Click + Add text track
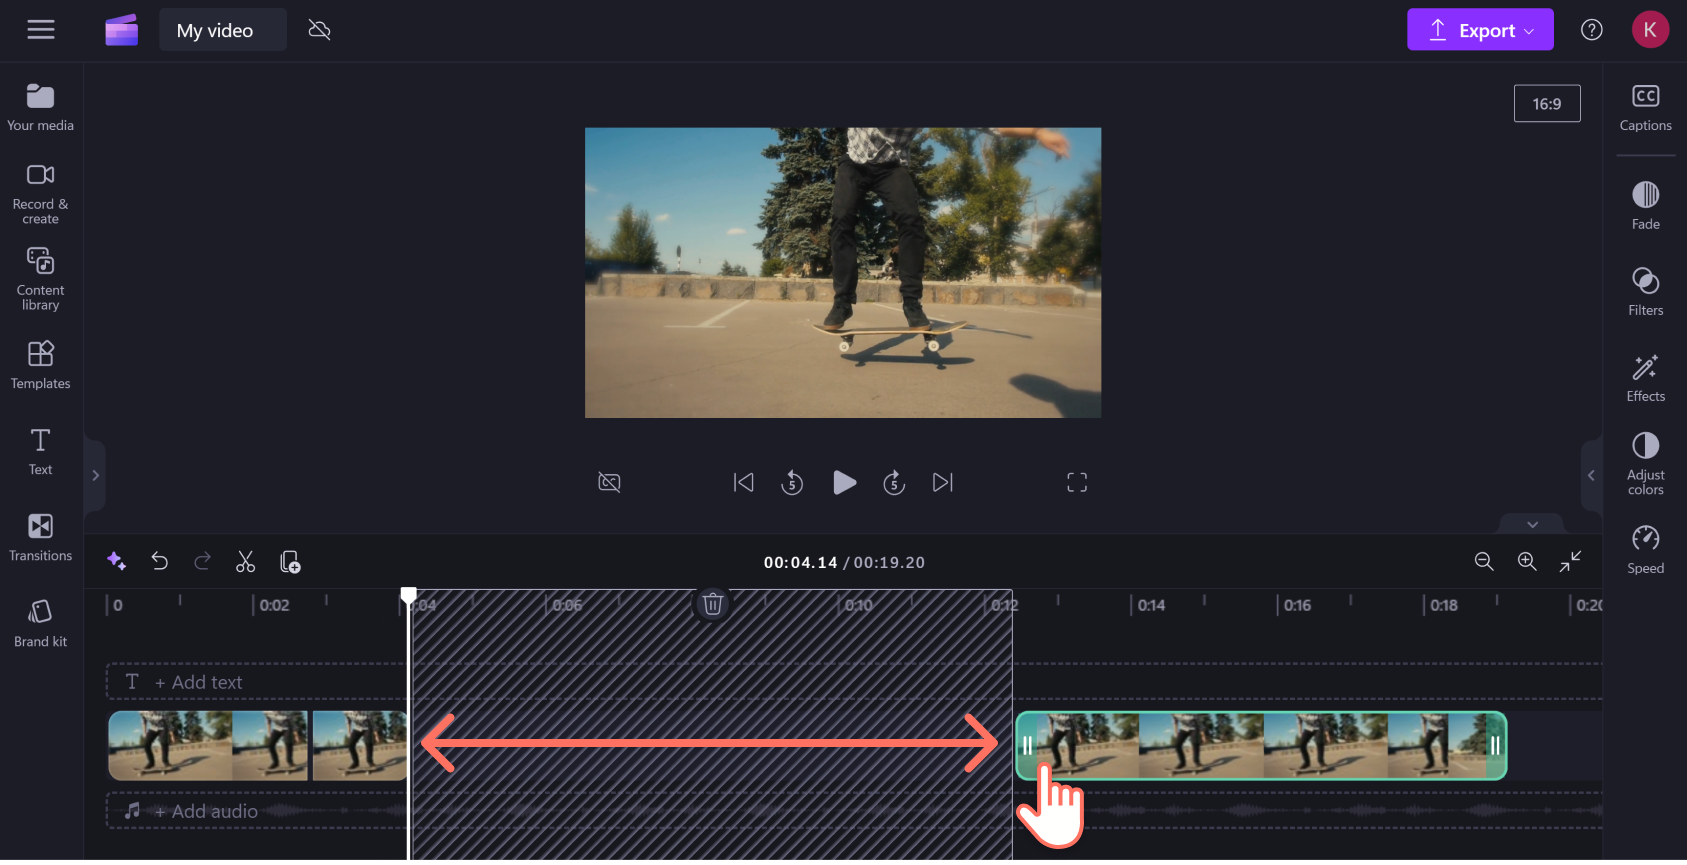This screenshot has width=1687, height=865. click(x=198, y=682)
